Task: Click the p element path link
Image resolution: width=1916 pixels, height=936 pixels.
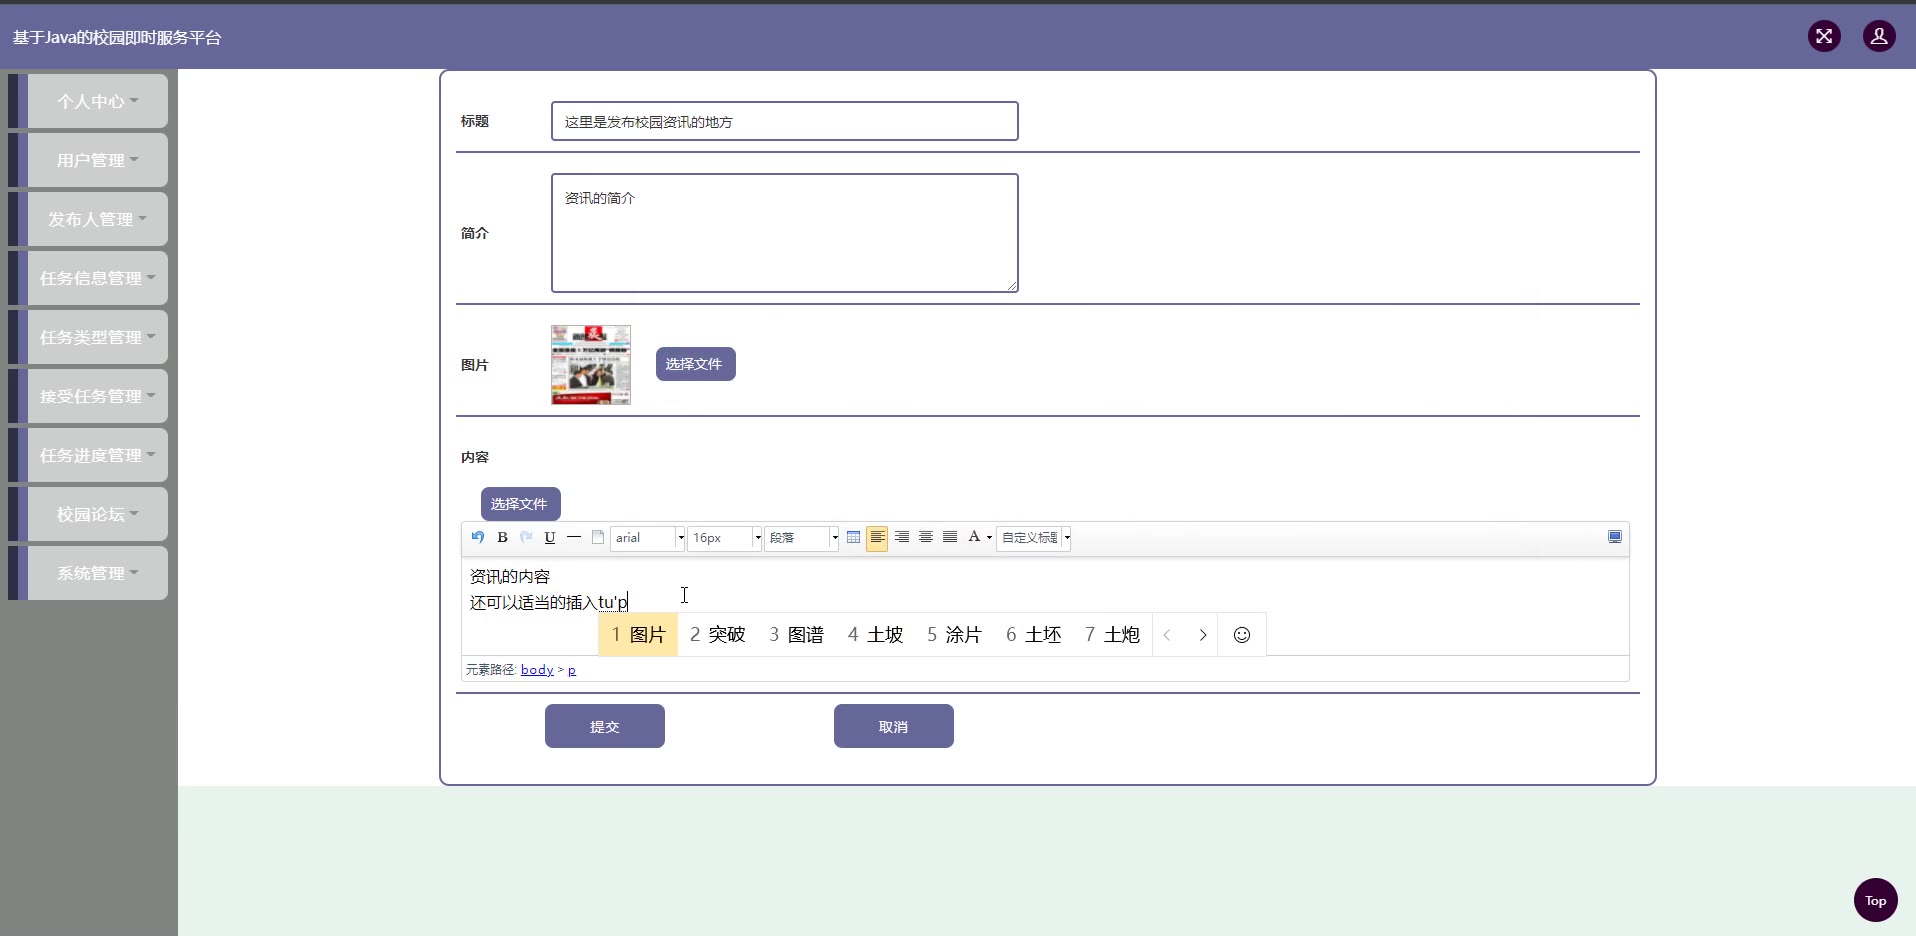Action: 572,670
